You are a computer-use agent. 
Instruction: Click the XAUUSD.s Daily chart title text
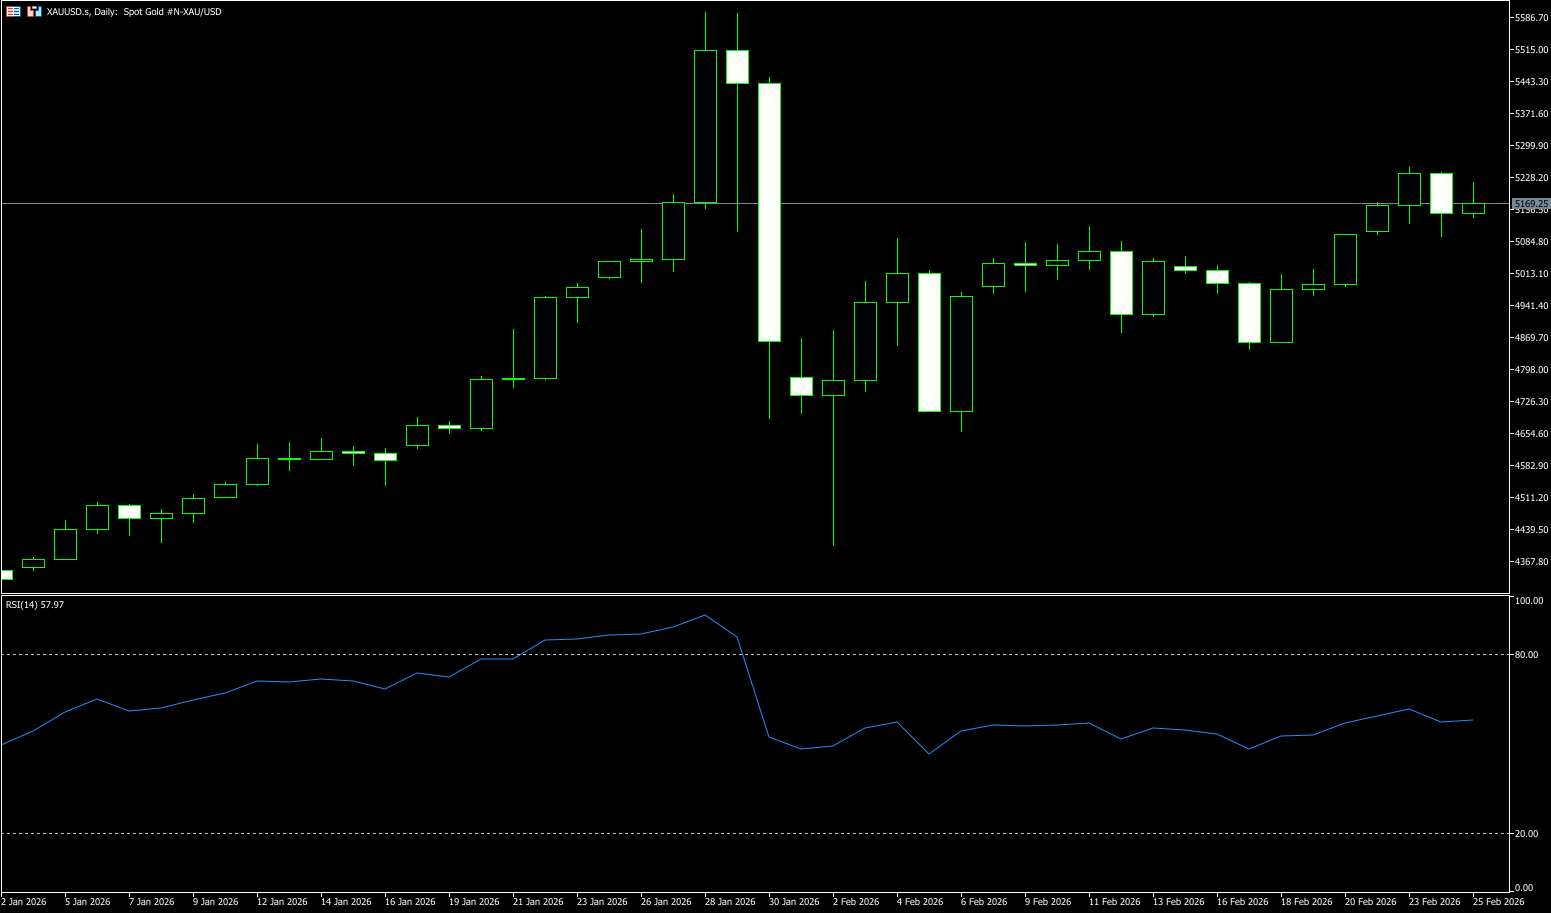tap(134, 12)
